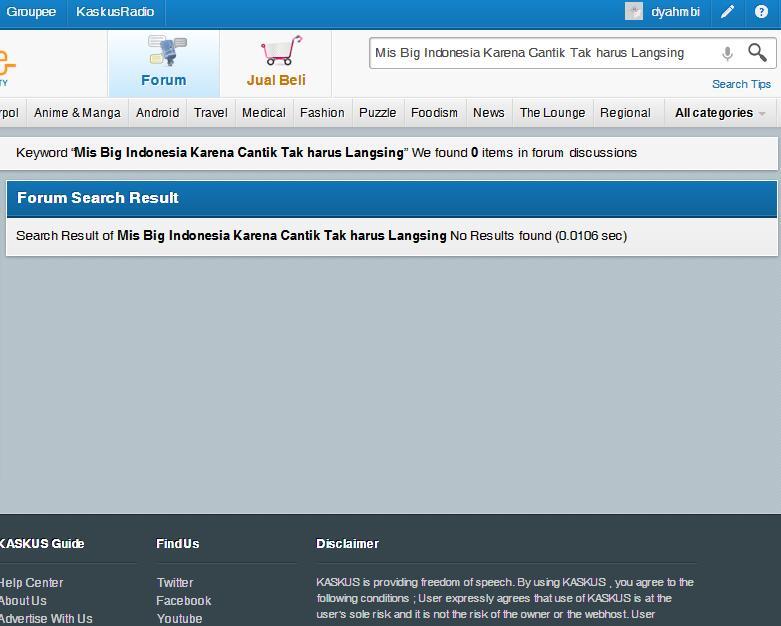Click the Jual Beli shopping cart icon
Image resolution: width=781 pixels, height=626 pixels.
coord(281,50)
